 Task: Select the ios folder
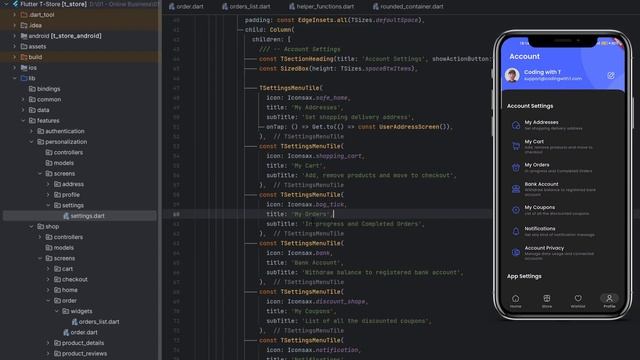click(29, 68)
